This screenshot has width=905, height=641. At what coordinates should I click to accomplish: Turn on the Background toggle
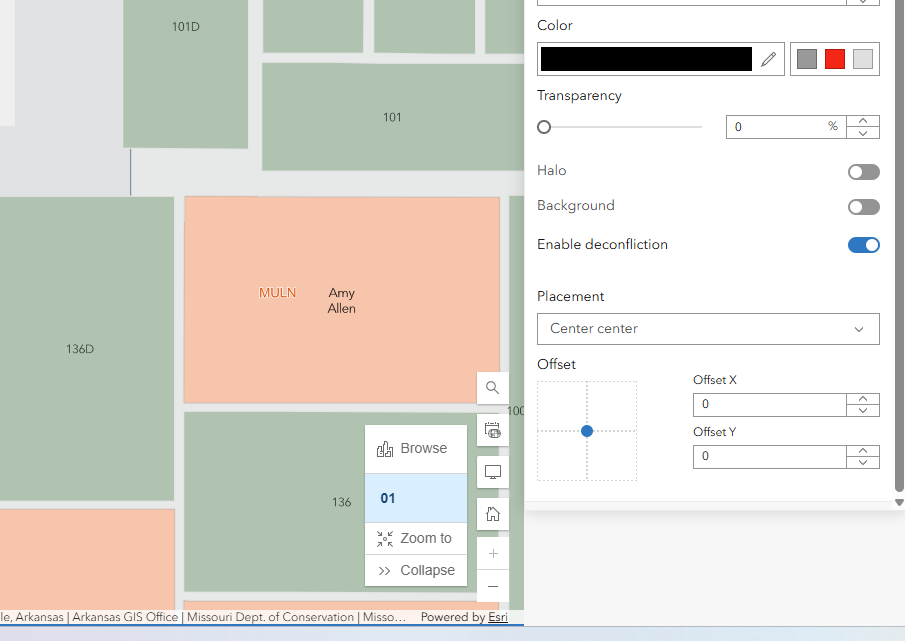[863, 207]
